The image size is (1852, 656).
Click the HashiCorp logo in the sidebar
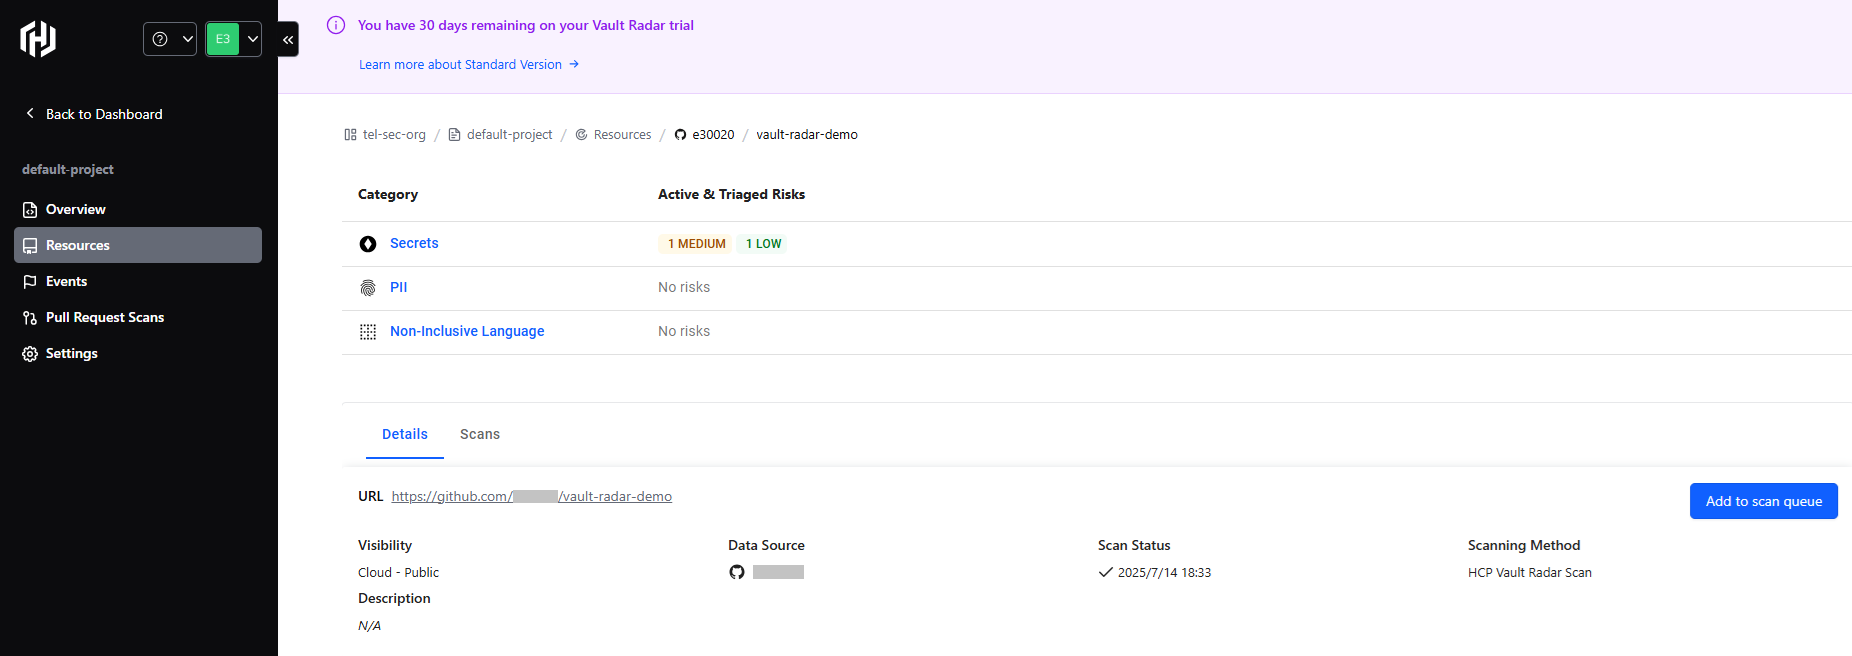(x=38, y=39)
